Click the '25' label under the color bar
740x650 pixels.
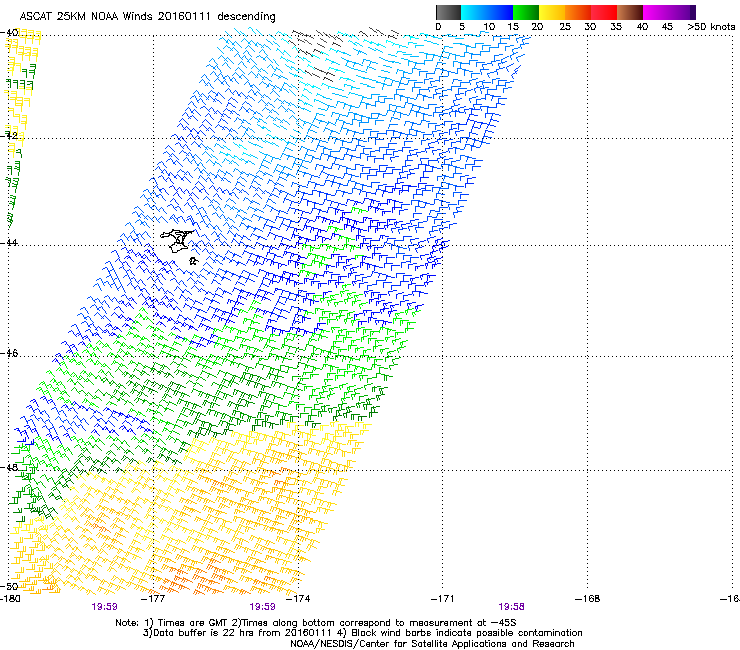pyautogui.click(x=565, y=27)
